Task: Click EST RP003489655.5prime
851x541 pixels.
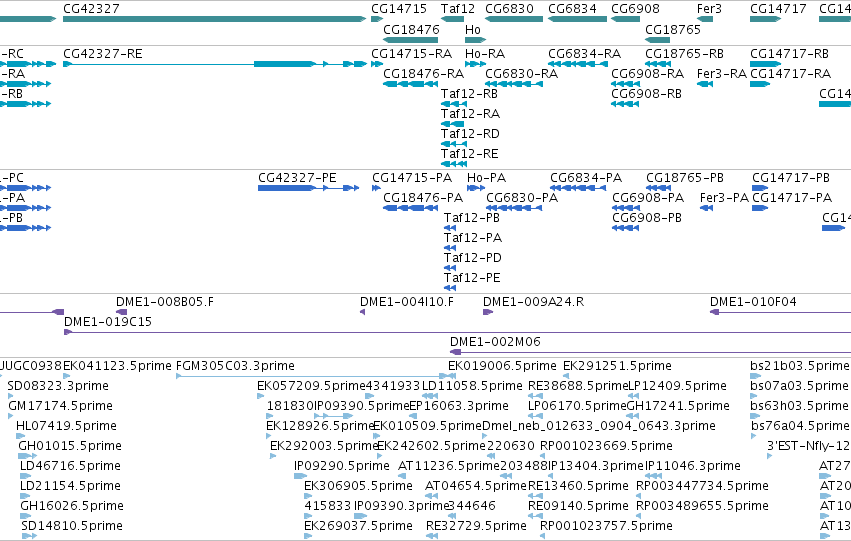Action: click(x=702, y=506)
